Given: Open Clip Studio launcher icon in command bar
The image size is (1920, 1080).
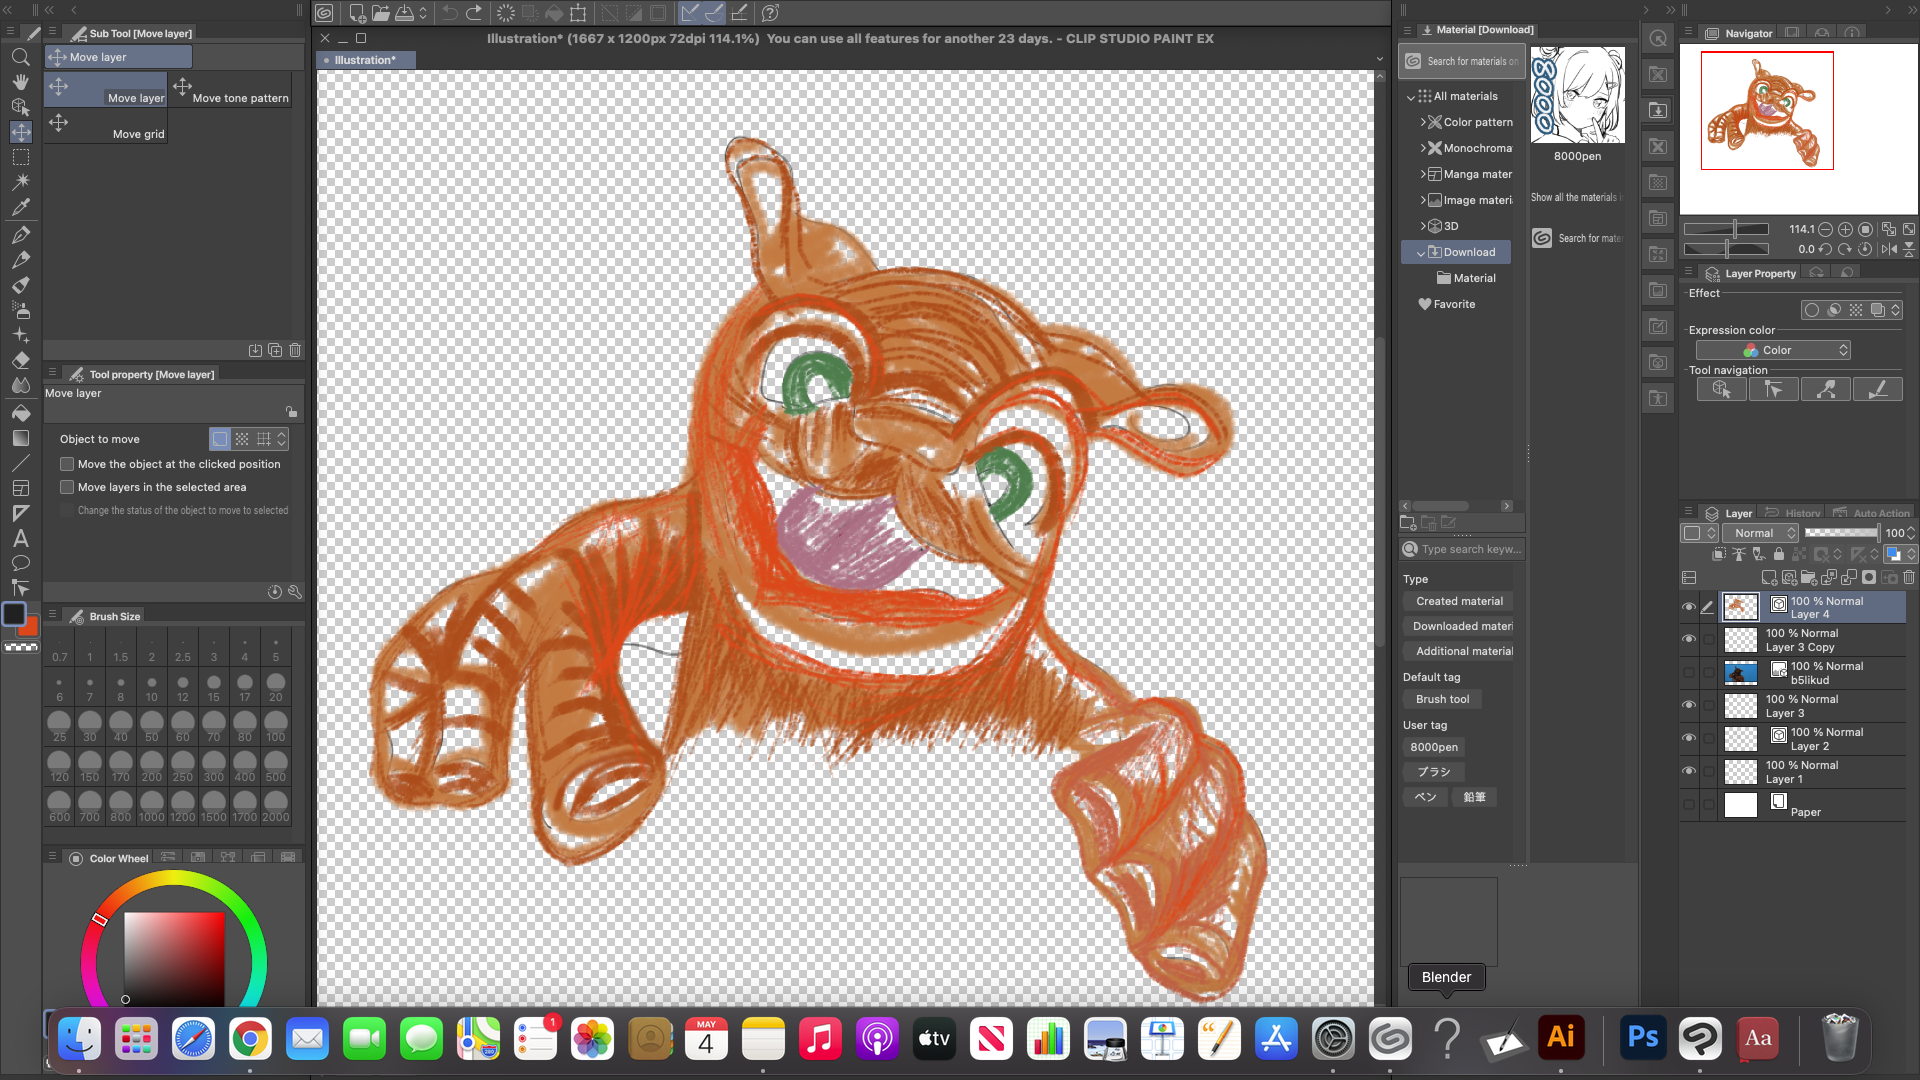Looking at the screenshot, I should tap(324, 13).
